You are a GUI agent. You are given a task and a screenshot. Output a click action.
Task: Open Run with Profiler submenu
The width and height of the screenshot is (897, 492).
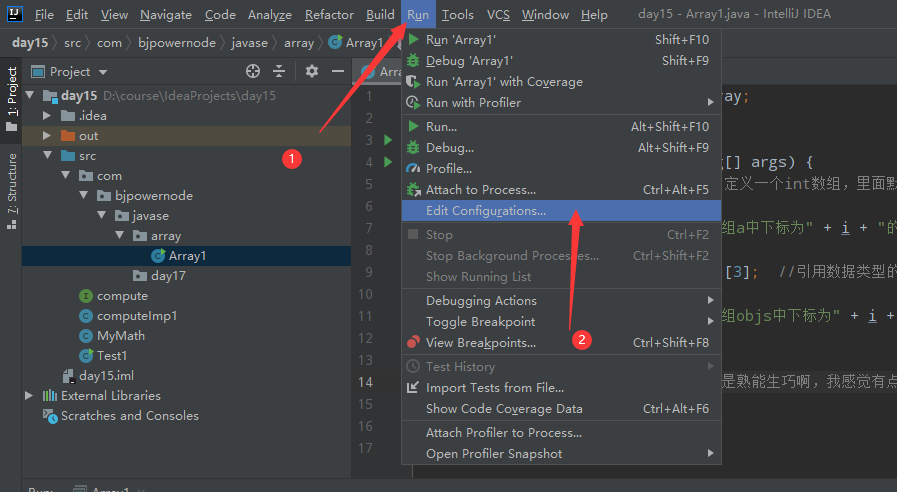(x=561, y=102)
